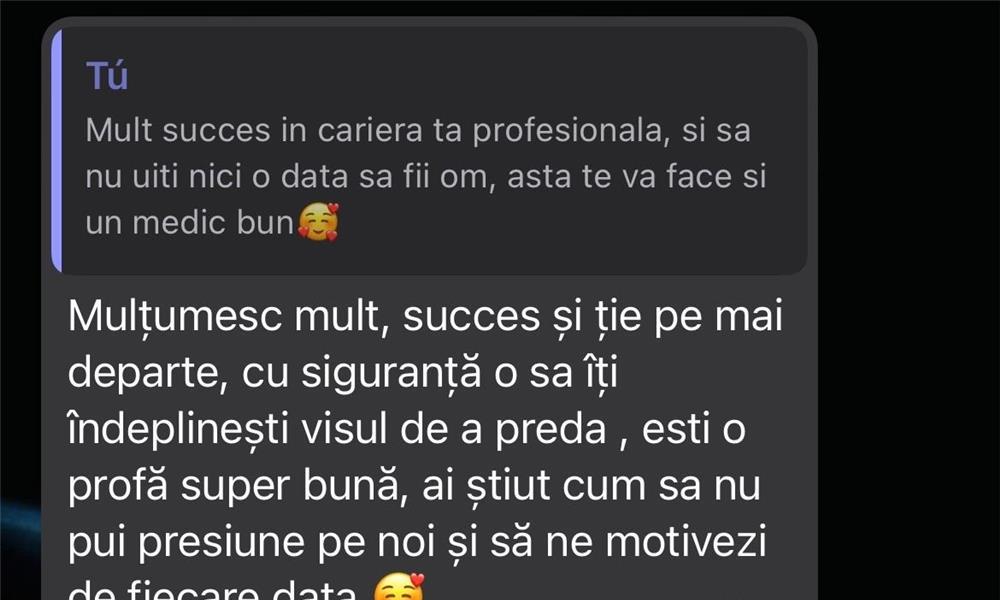The width and height of the screenshot is (1000, 600).
Task: Click the line "pui presiune pe noi"
Action: tap(416, 541)
